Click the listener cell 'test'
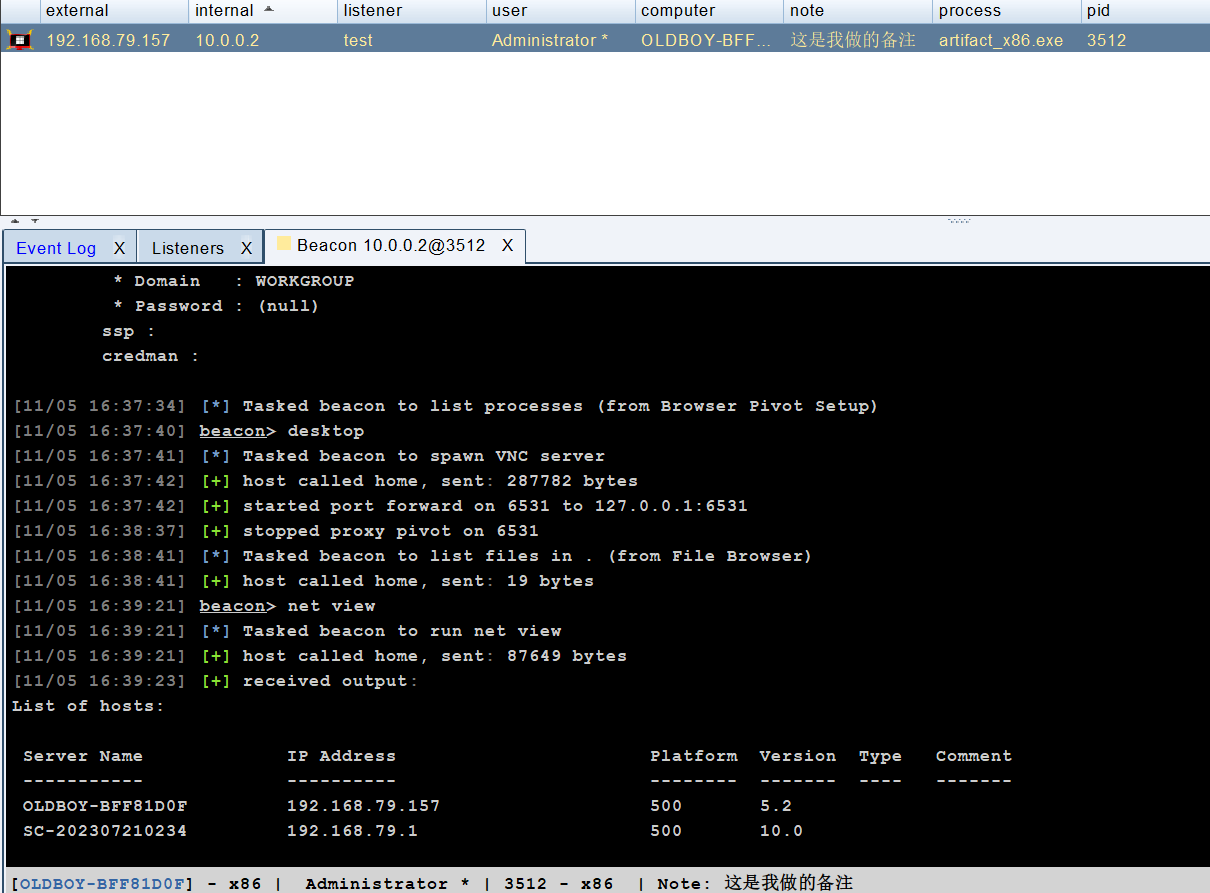 coord(358,40)
